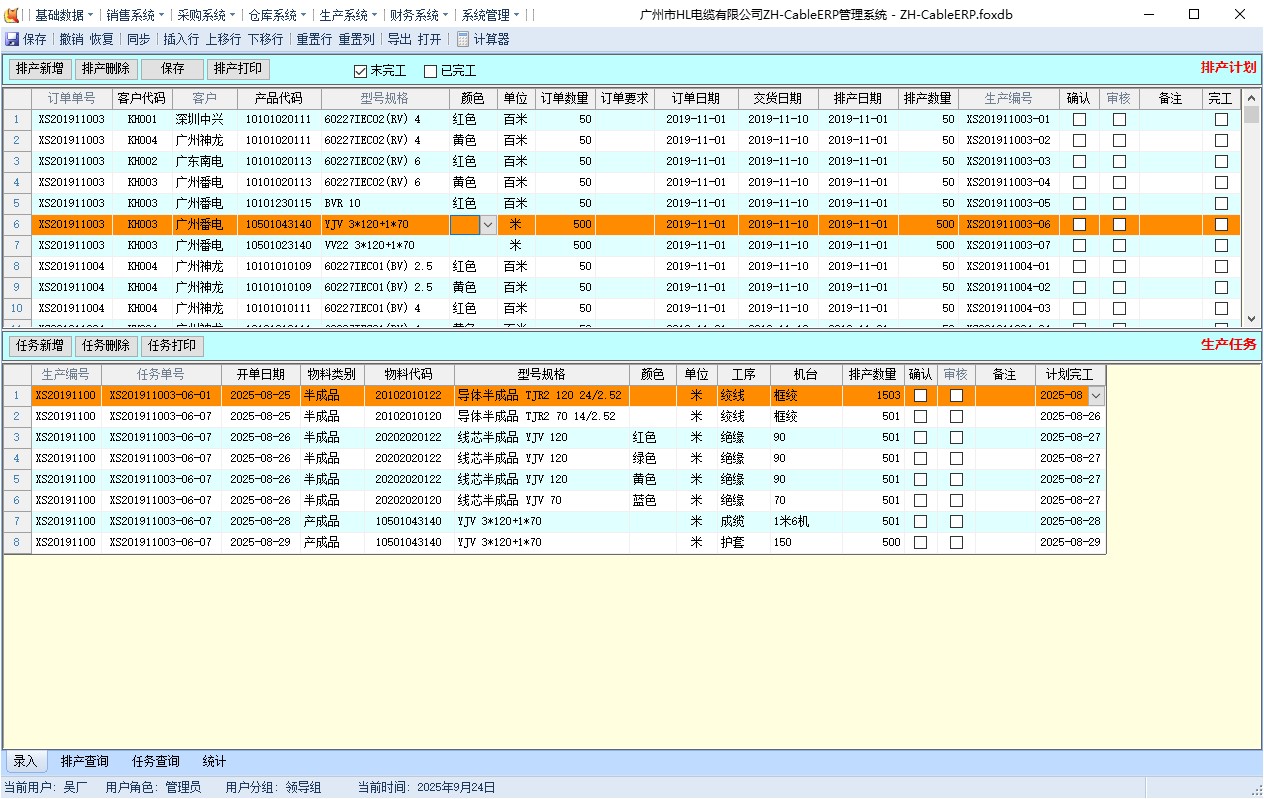Tick 确认 checkbox for task row 1

pyautogui.click(x=920, y=395)
